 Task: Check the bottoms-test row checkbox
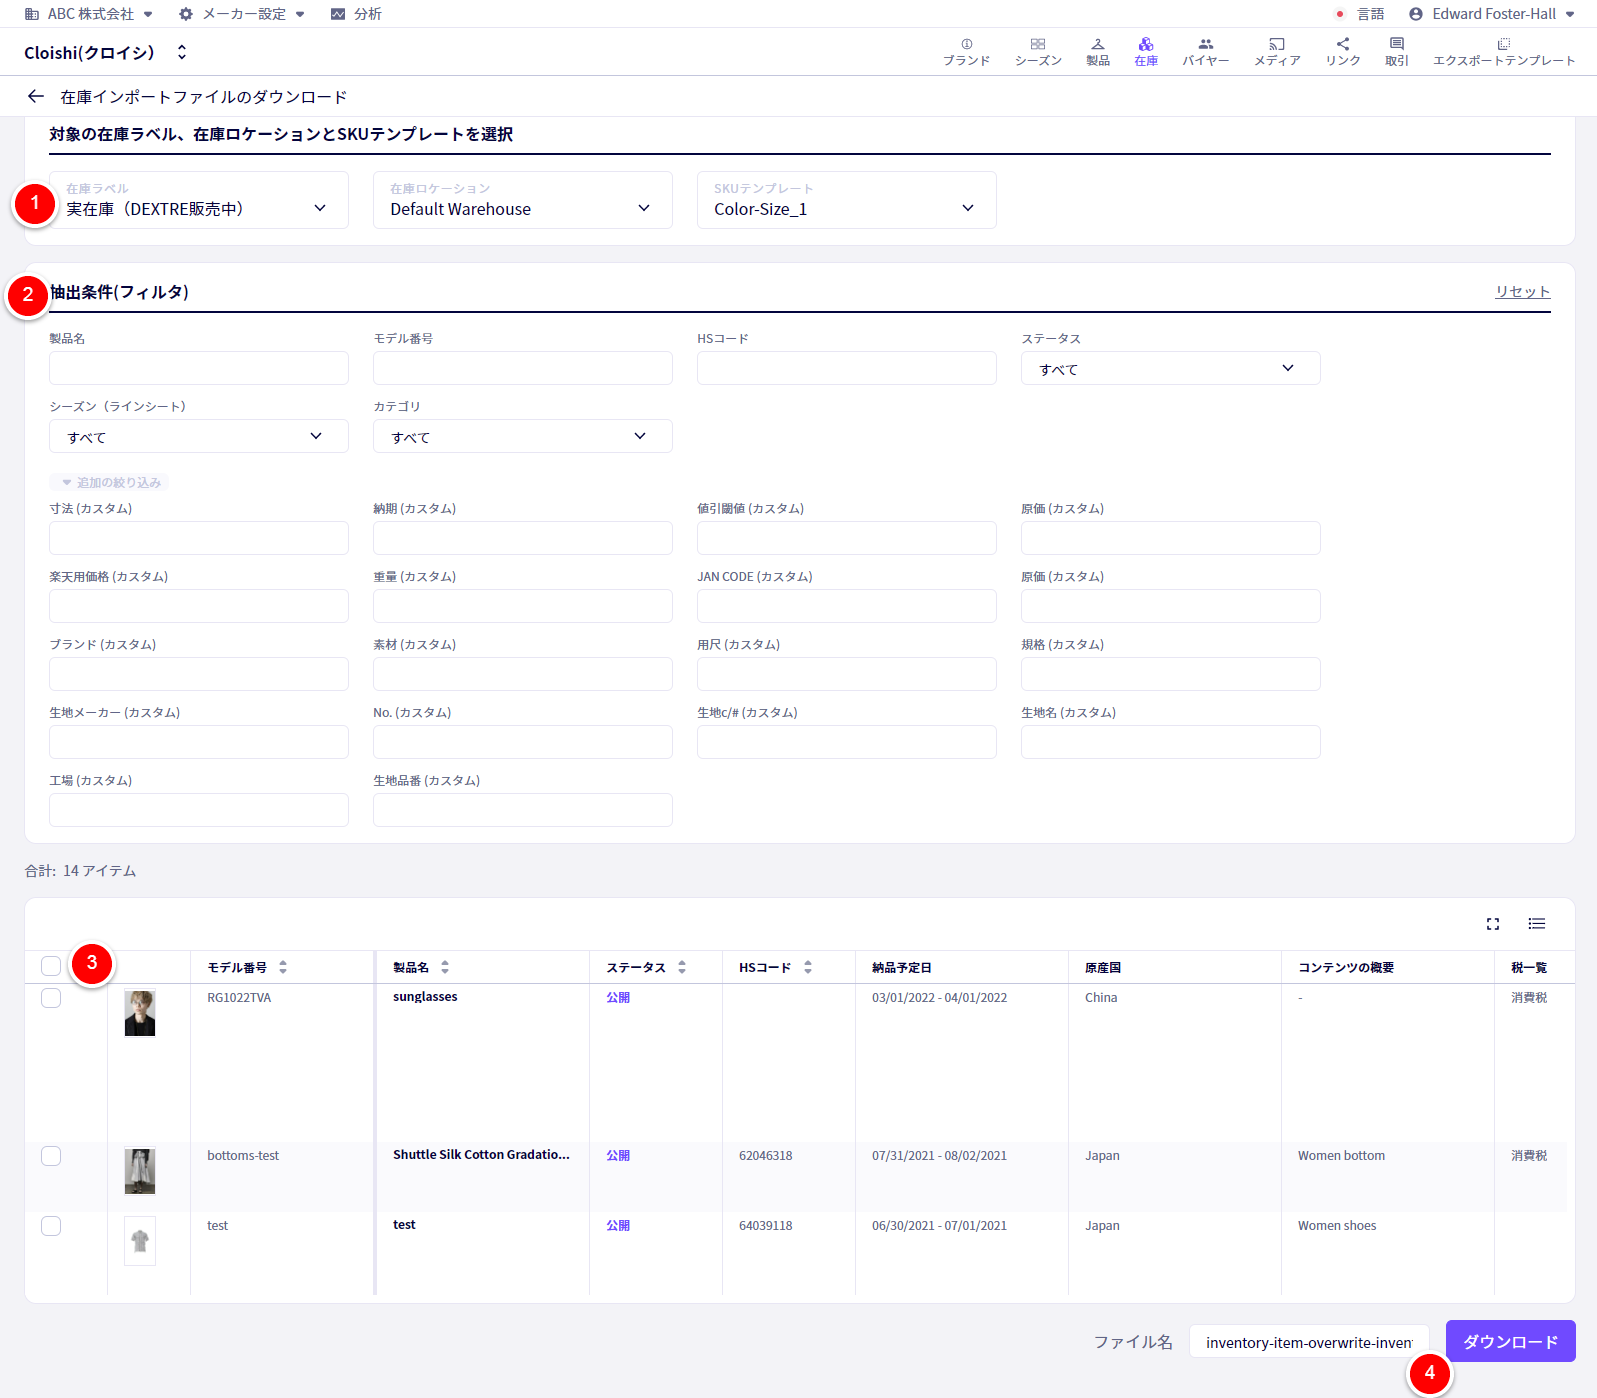pos(51,1156)
